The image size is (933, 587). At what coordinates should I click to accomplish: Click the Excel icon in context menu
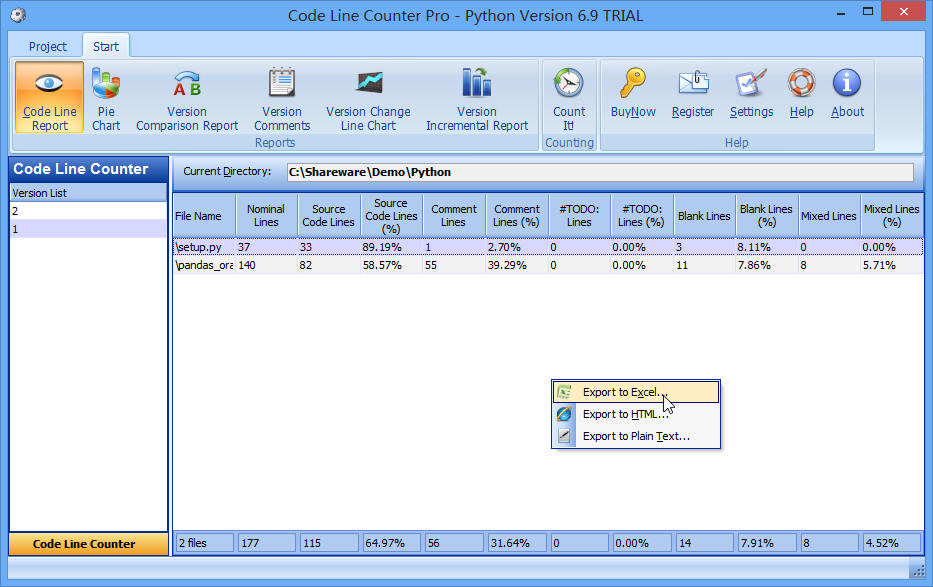pos(564,392)
